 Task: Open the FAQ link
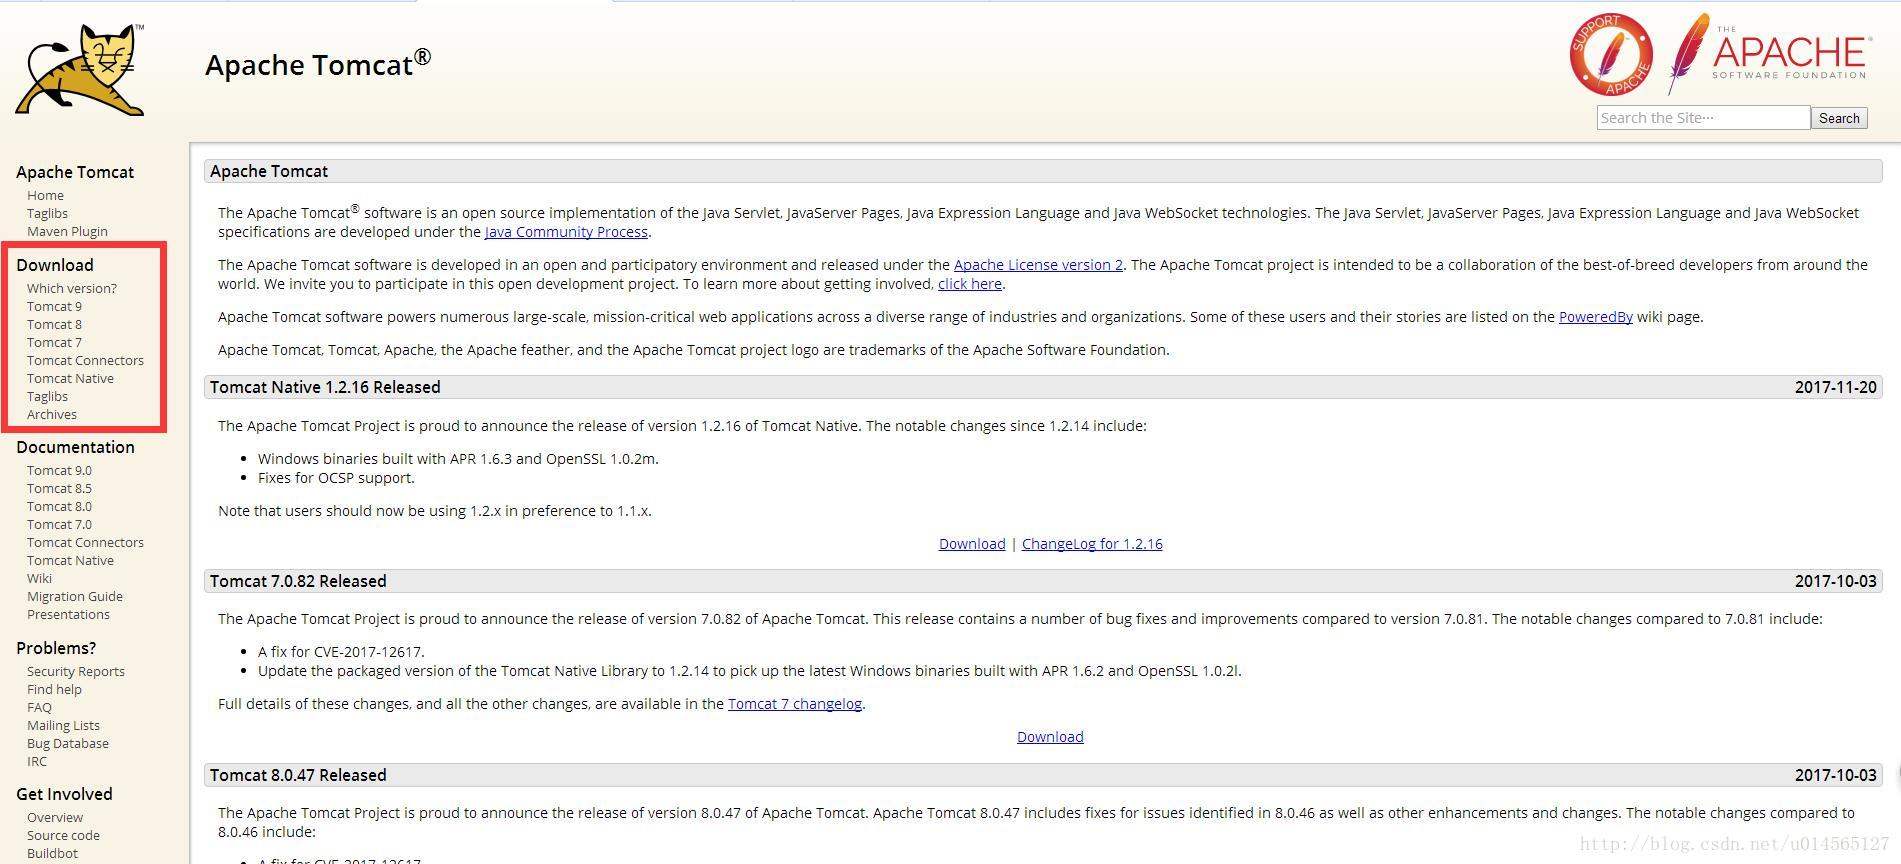tap(39, 707)
